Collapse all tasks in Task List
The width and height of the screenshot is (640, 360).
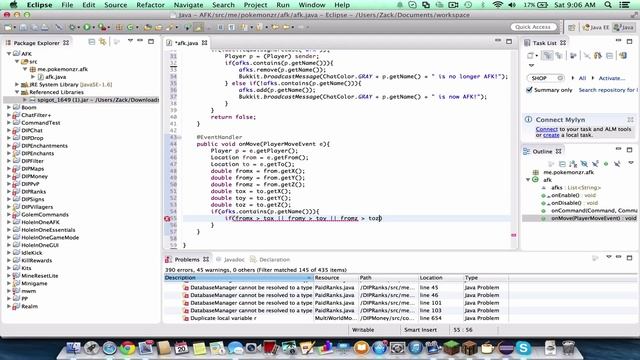(x=609, y=56)
